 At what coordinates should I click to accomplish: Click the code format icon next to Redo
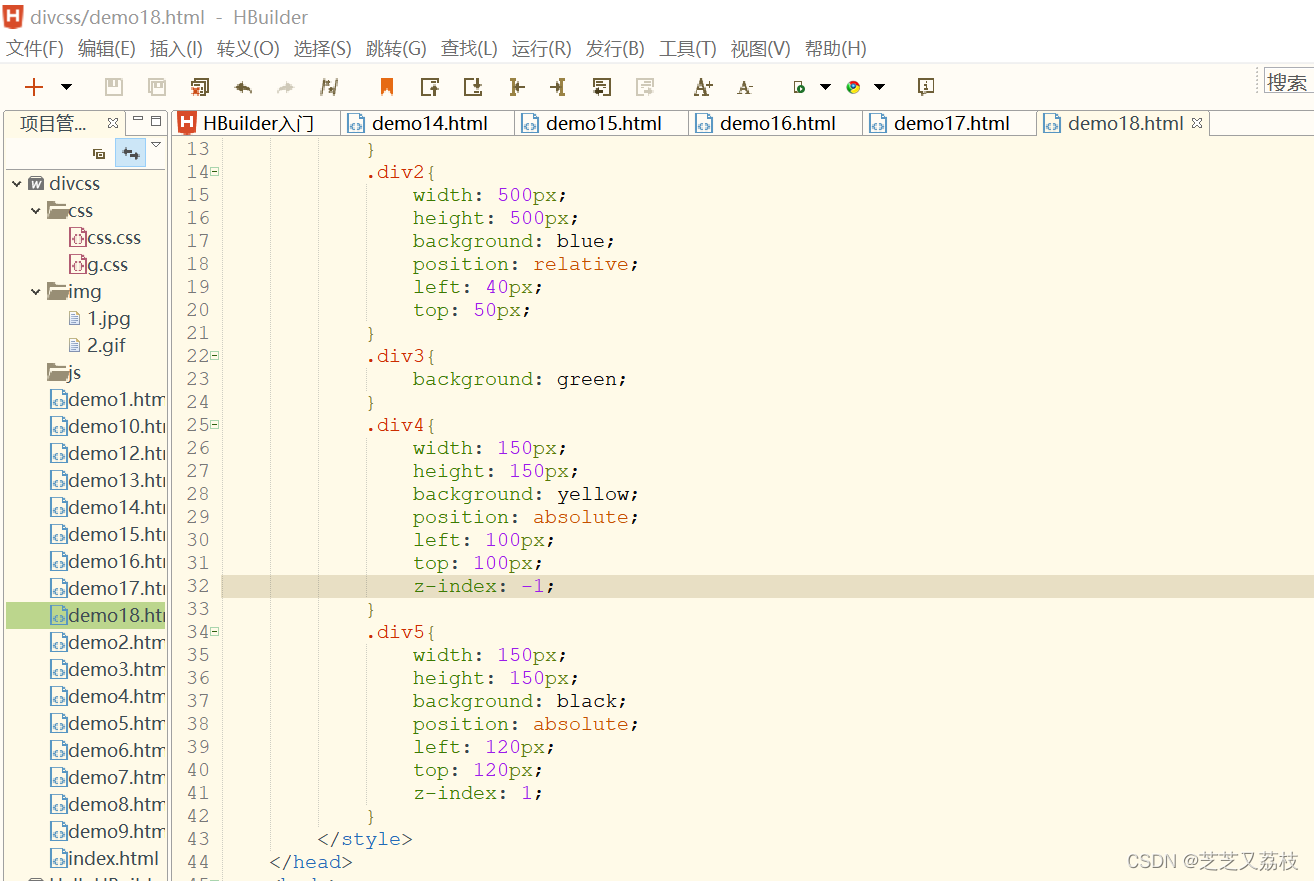pyautogui.click(x=329, y=87)
